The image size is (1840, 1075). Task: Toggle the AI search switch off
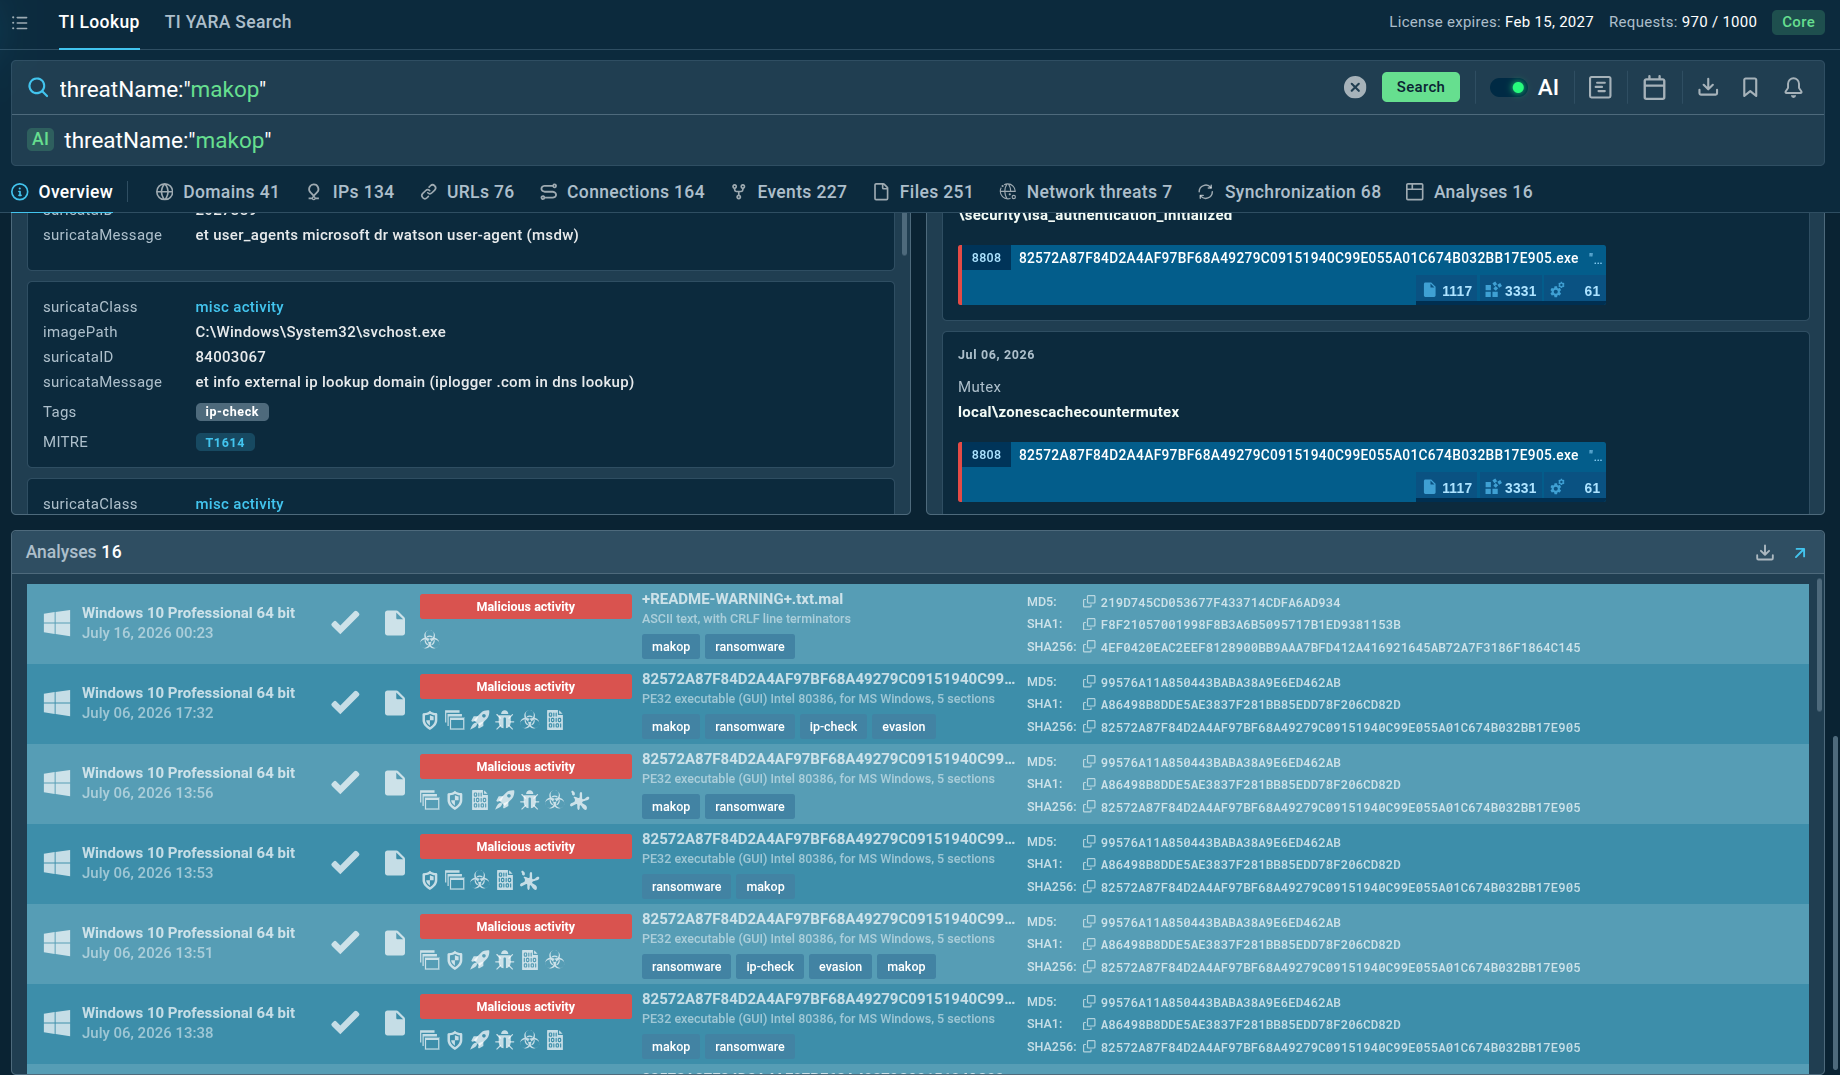(x=1508, y=88)
